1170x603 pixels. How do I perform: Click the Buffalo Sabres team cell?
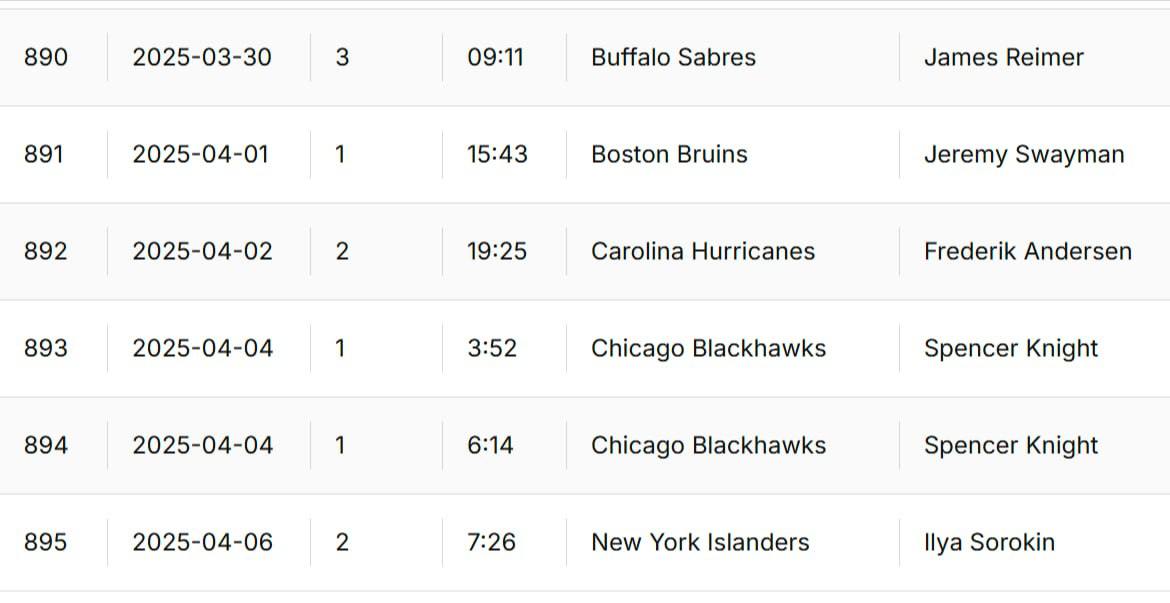pyautogui.click(x=673, y=57)
